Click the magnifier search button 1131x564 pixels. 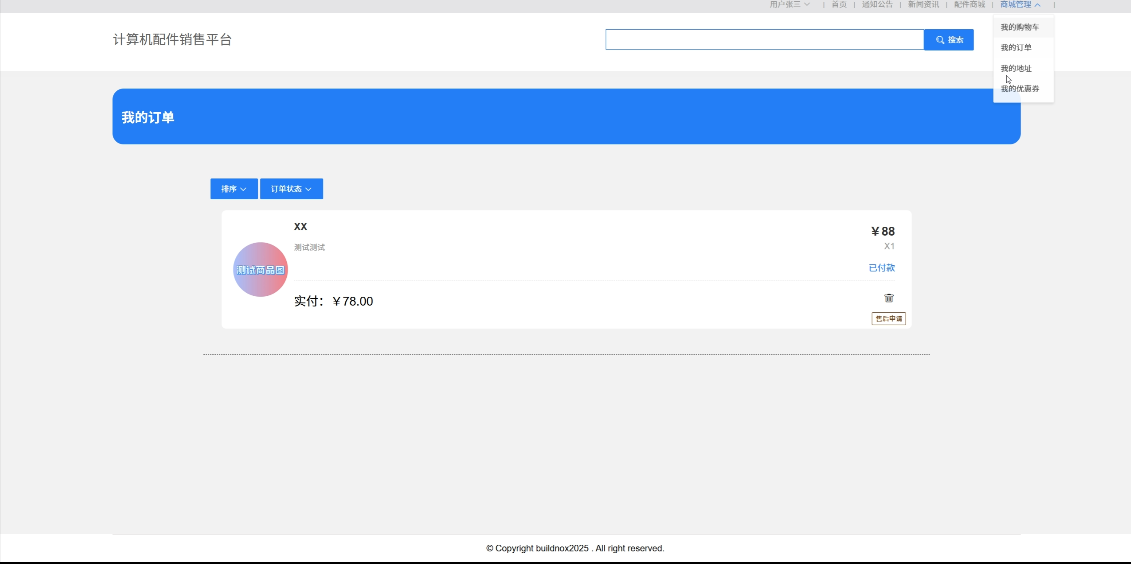(x=948, y=40)
